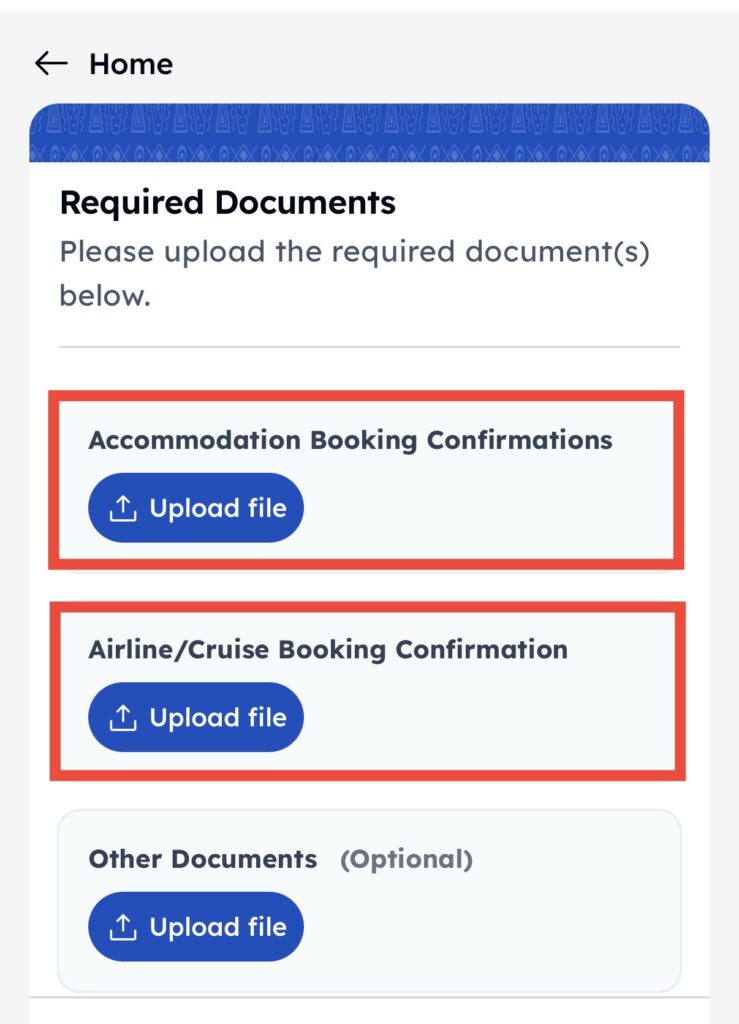Select the Accommodation Booking Confirmations title
Image resolution: width=739 pixels, height=1024 pixels.
coord(350,440)
